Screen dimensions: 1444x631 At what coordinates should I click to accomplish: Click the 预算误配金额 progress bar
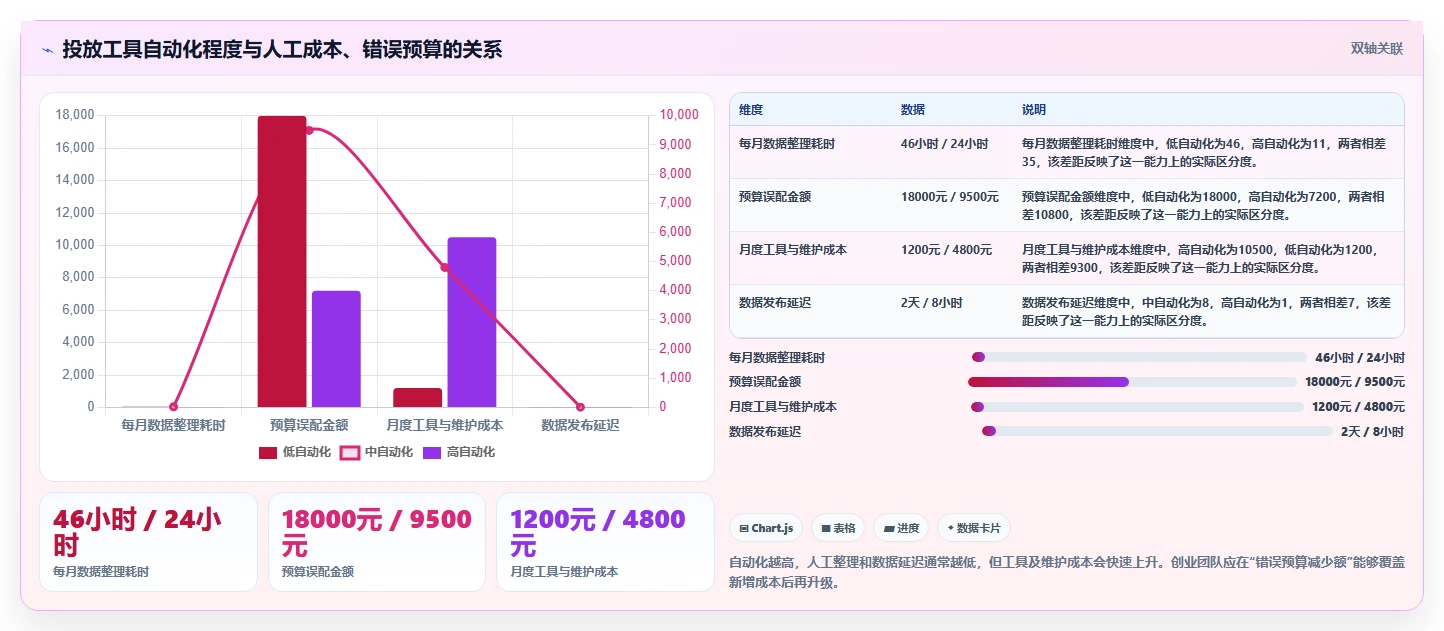coord(1132,382)
